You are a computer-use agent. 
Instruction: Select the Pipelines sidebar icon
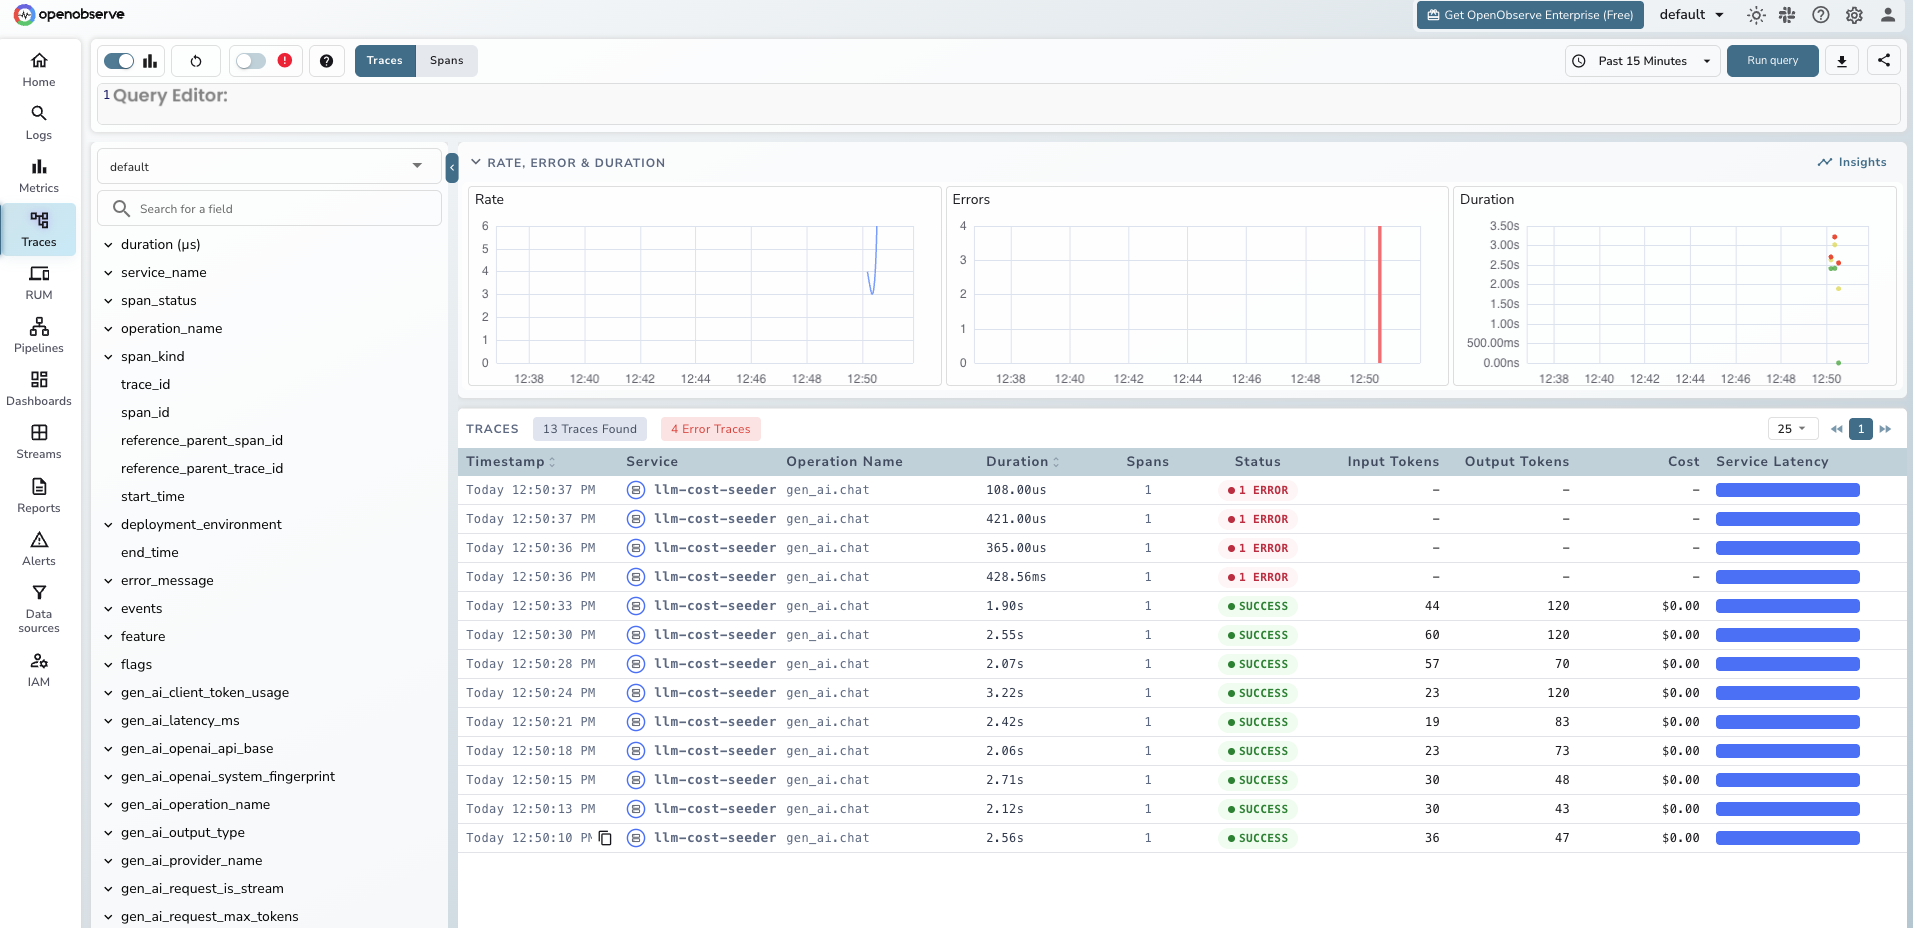coord(38,334)
